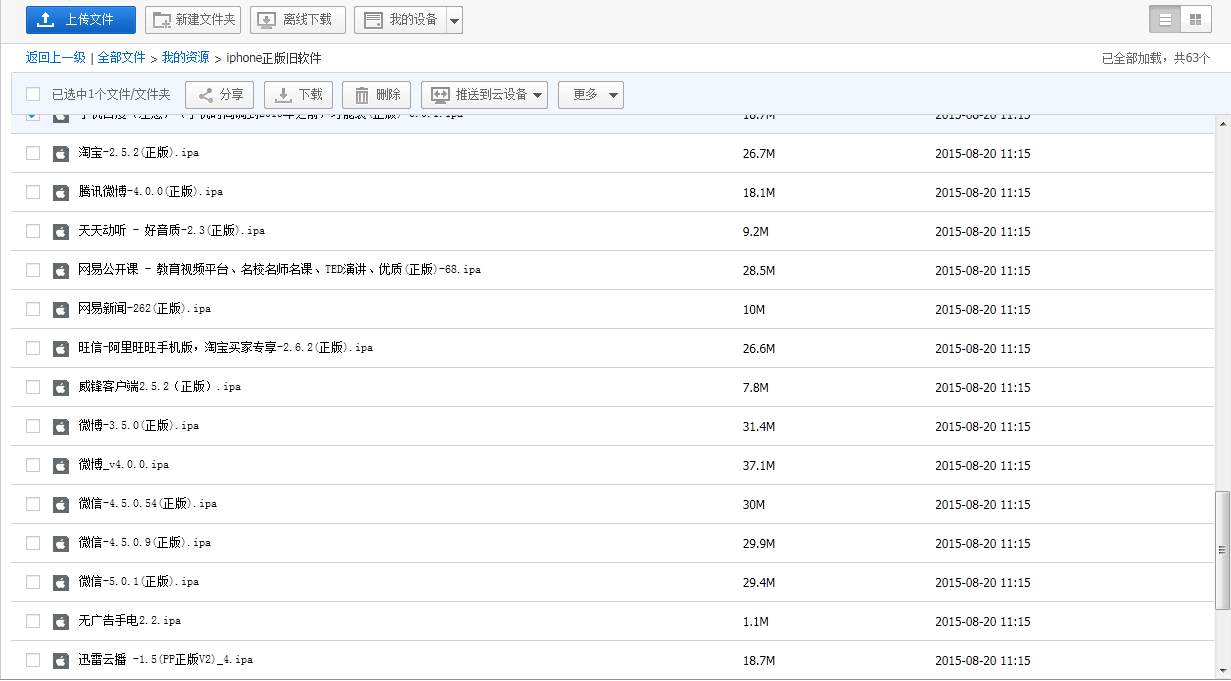Screen dimensions: 1231x681
Task: Click the 下载 download button
Action: (299, 95)
